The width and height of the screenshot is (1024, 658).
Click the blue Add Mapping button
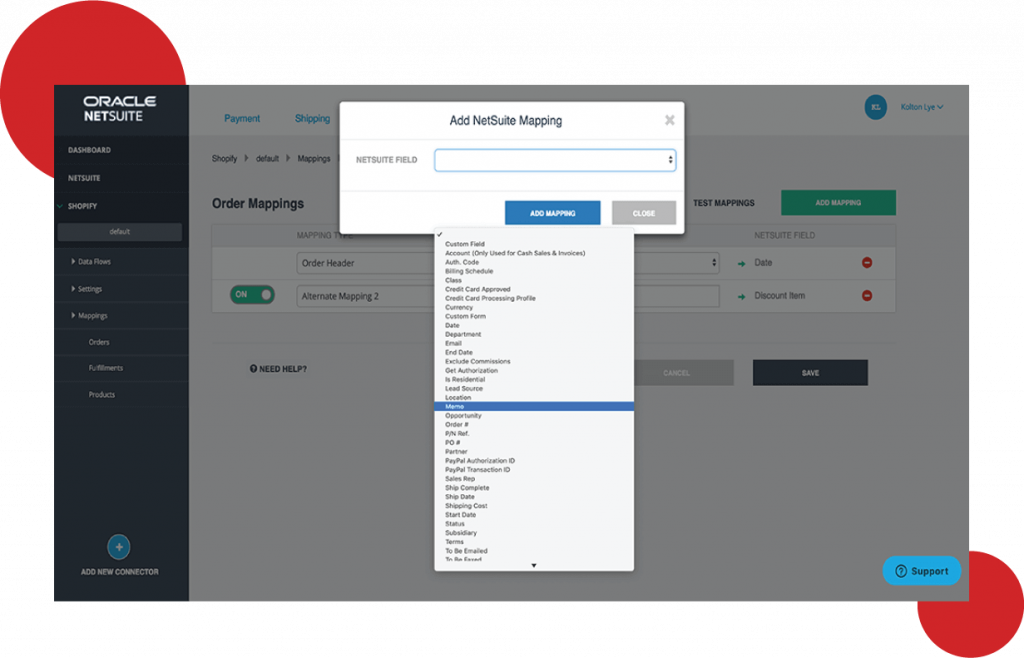coord(552,213)
